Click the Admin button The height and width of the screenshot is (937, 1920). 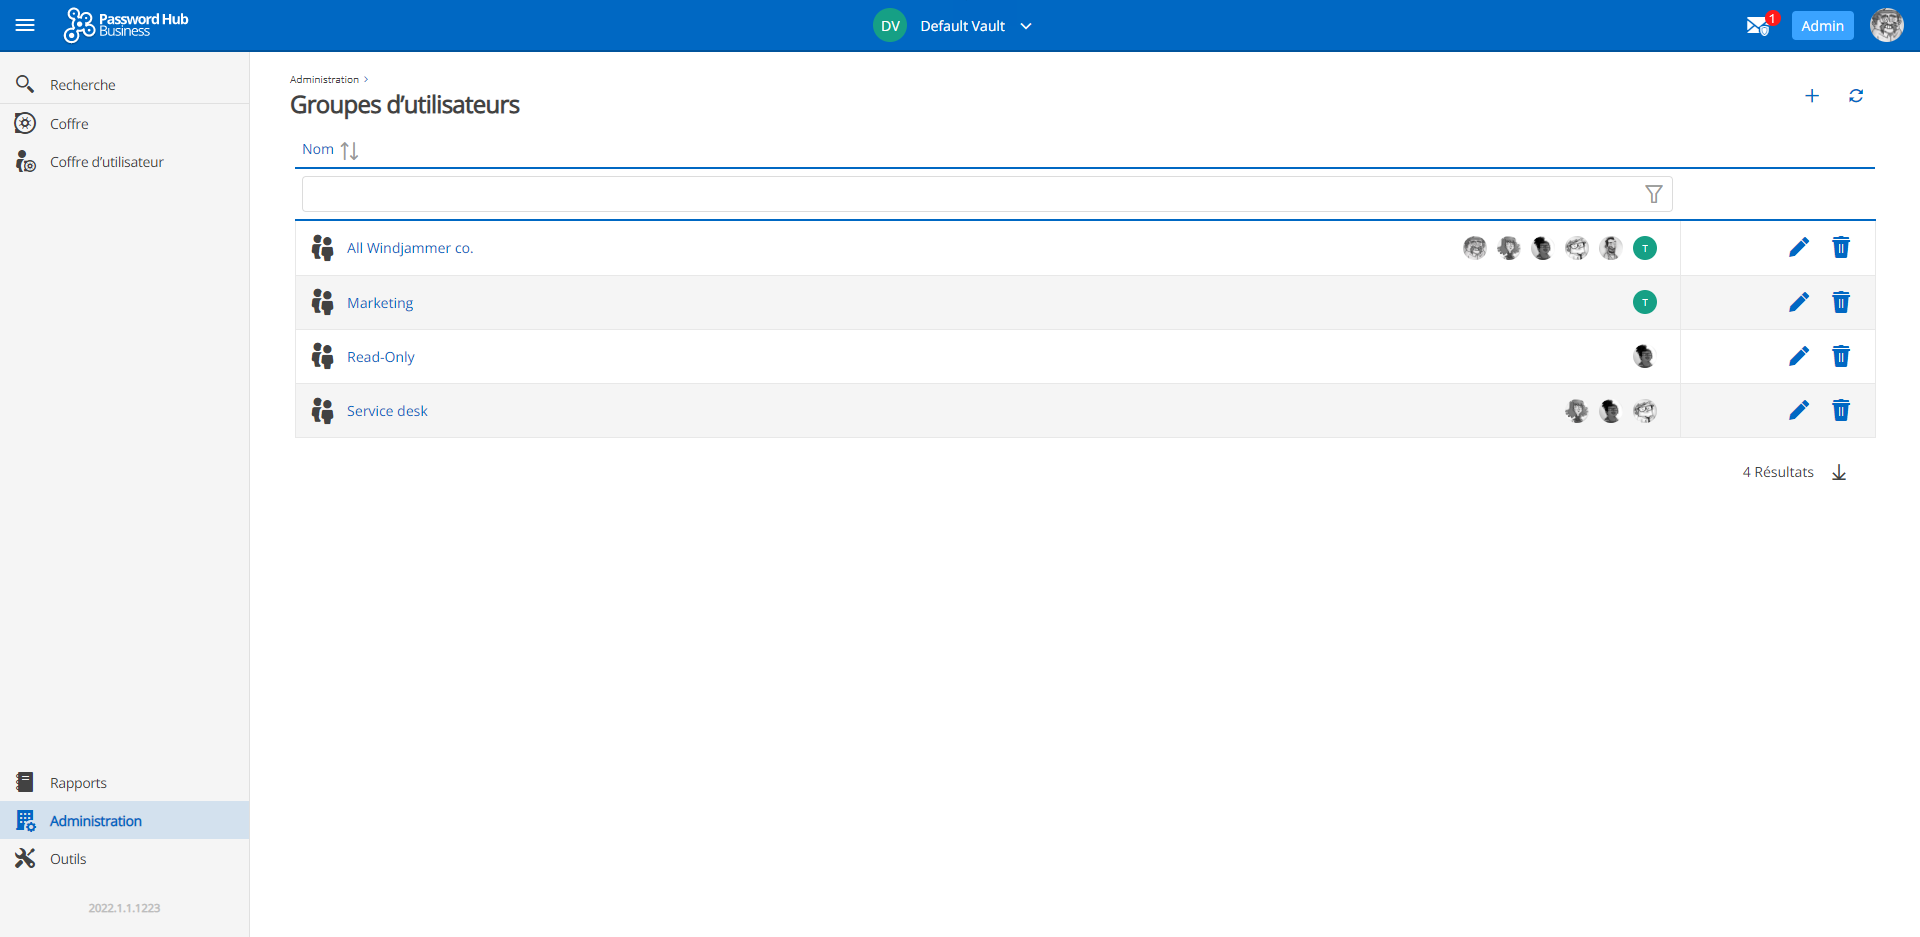[x=1822, y=26]
